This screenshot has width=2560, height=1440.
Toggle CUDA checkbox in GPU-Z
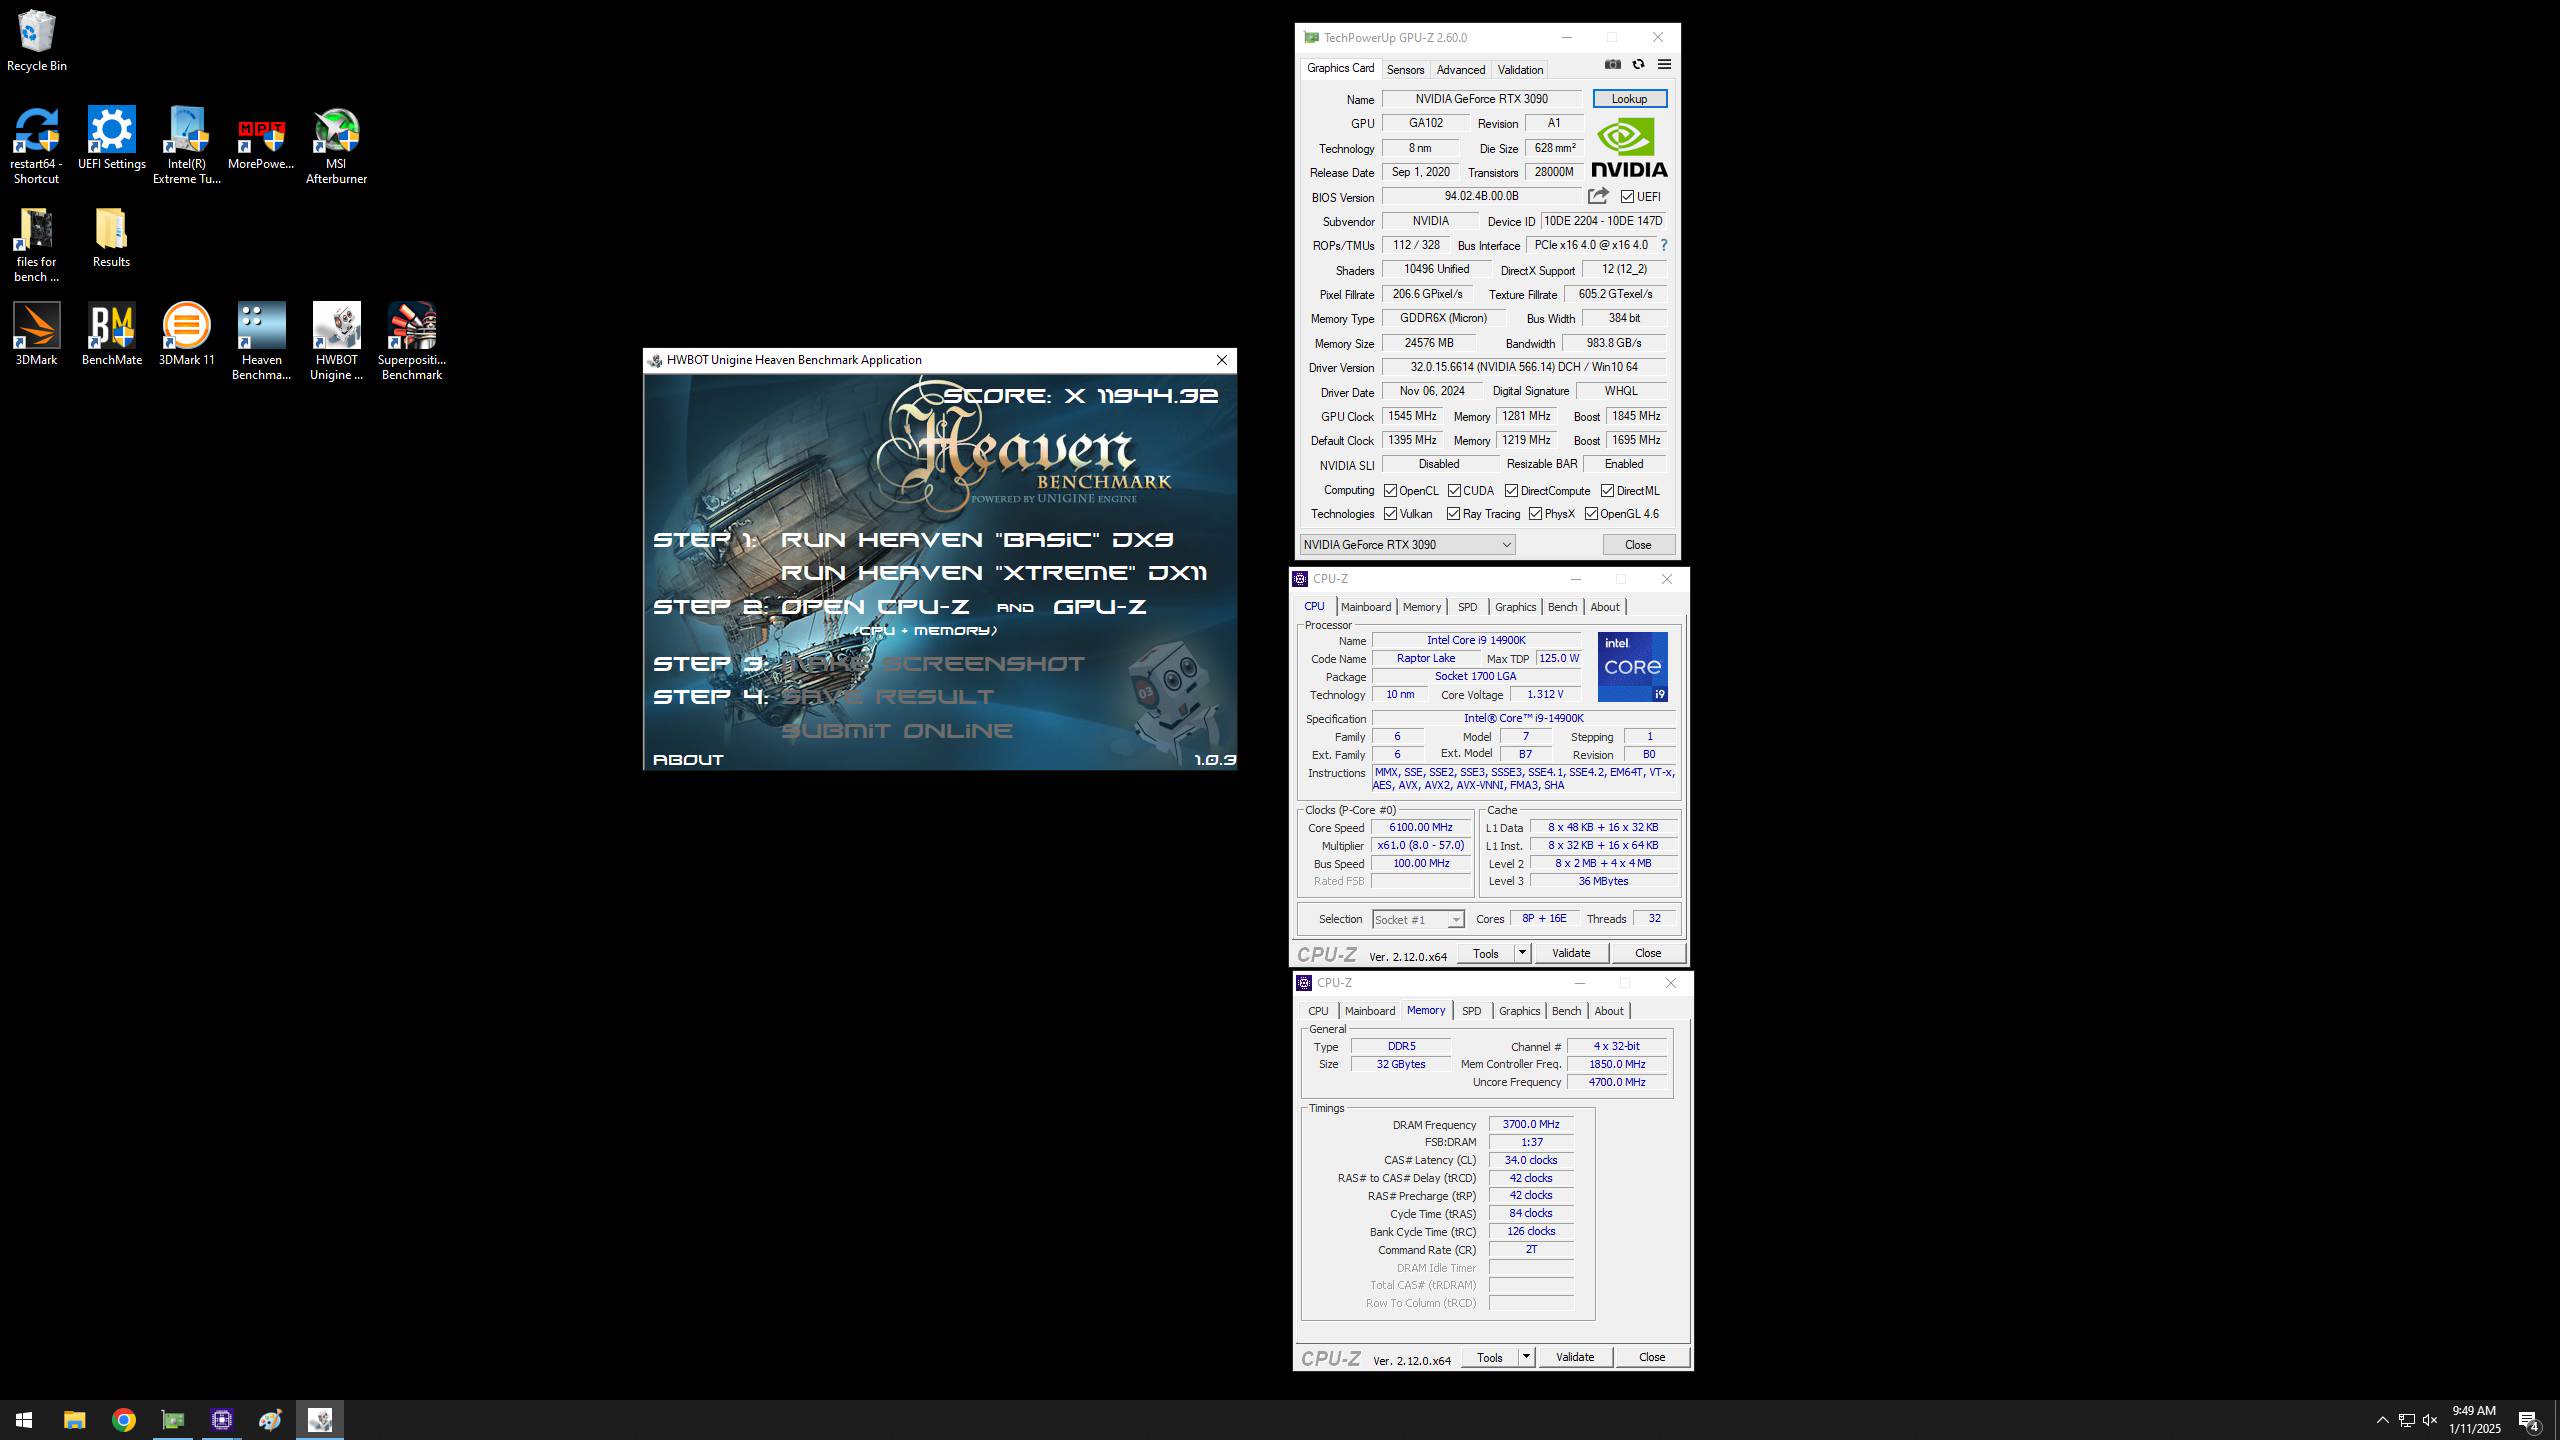click(x=1453, y=491)
